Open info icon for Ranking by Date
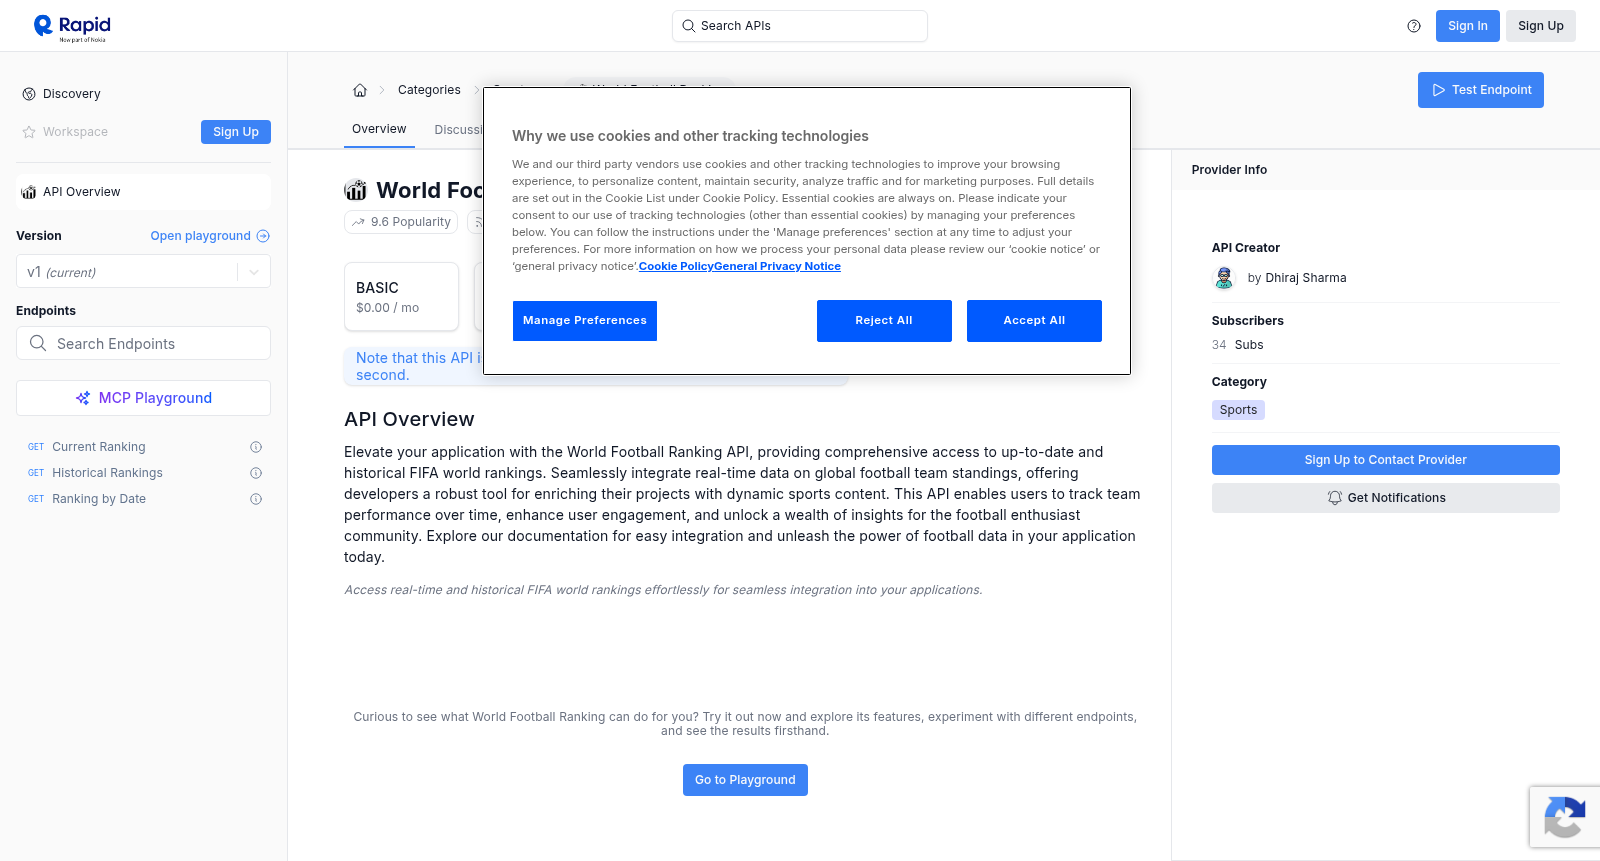 [256, 499]
